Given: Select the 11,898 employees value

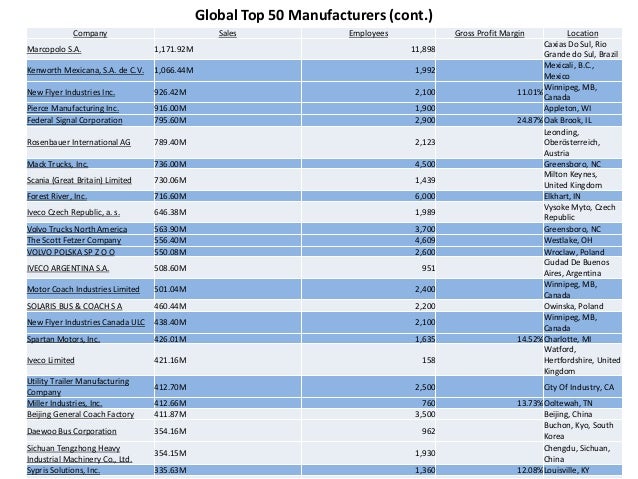Looking at the screenshot, I should coord(423,49).
